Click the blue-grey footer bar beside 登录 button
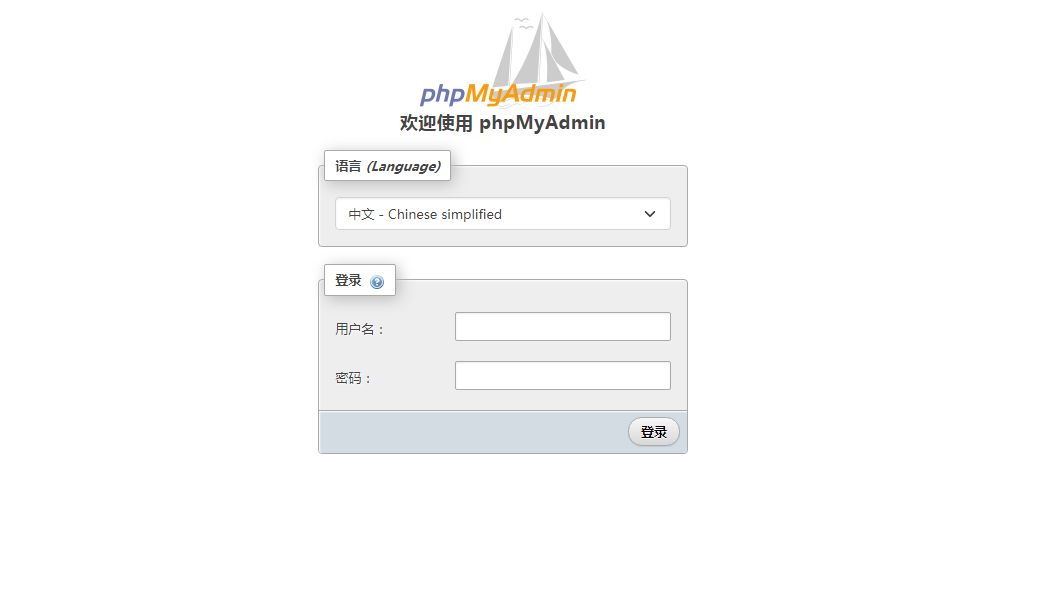The width and height of the screenshot is (1042, 609). point(473,432)
